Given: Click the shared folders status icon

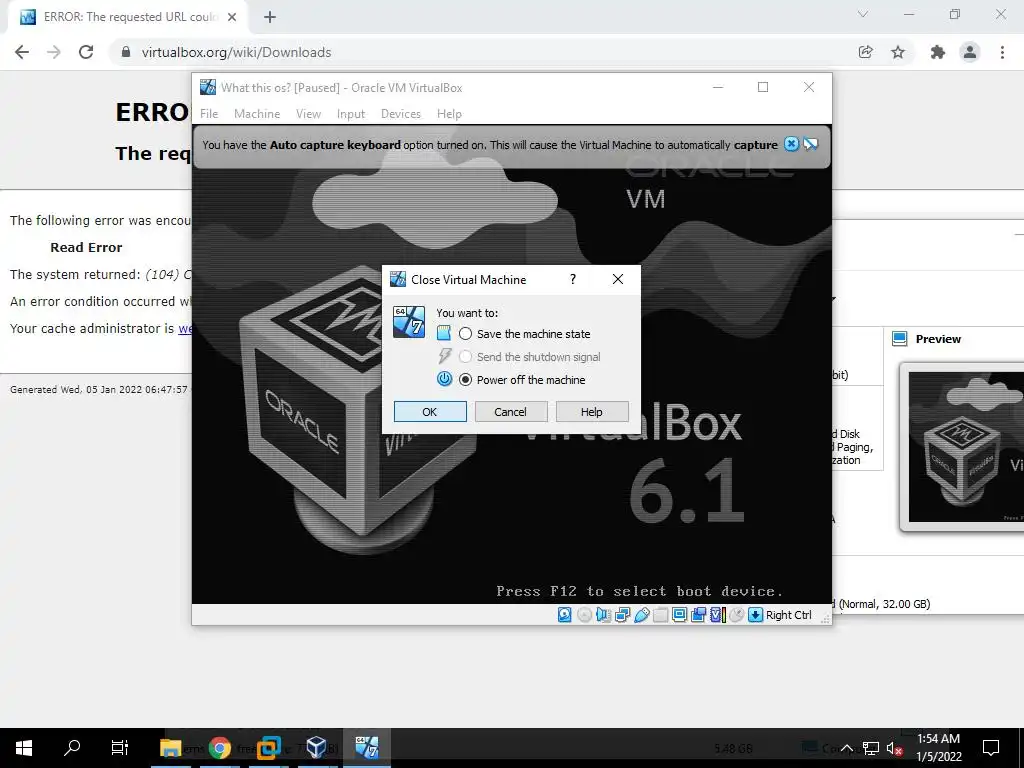Looking at the screenshot, I should point(660,615).
